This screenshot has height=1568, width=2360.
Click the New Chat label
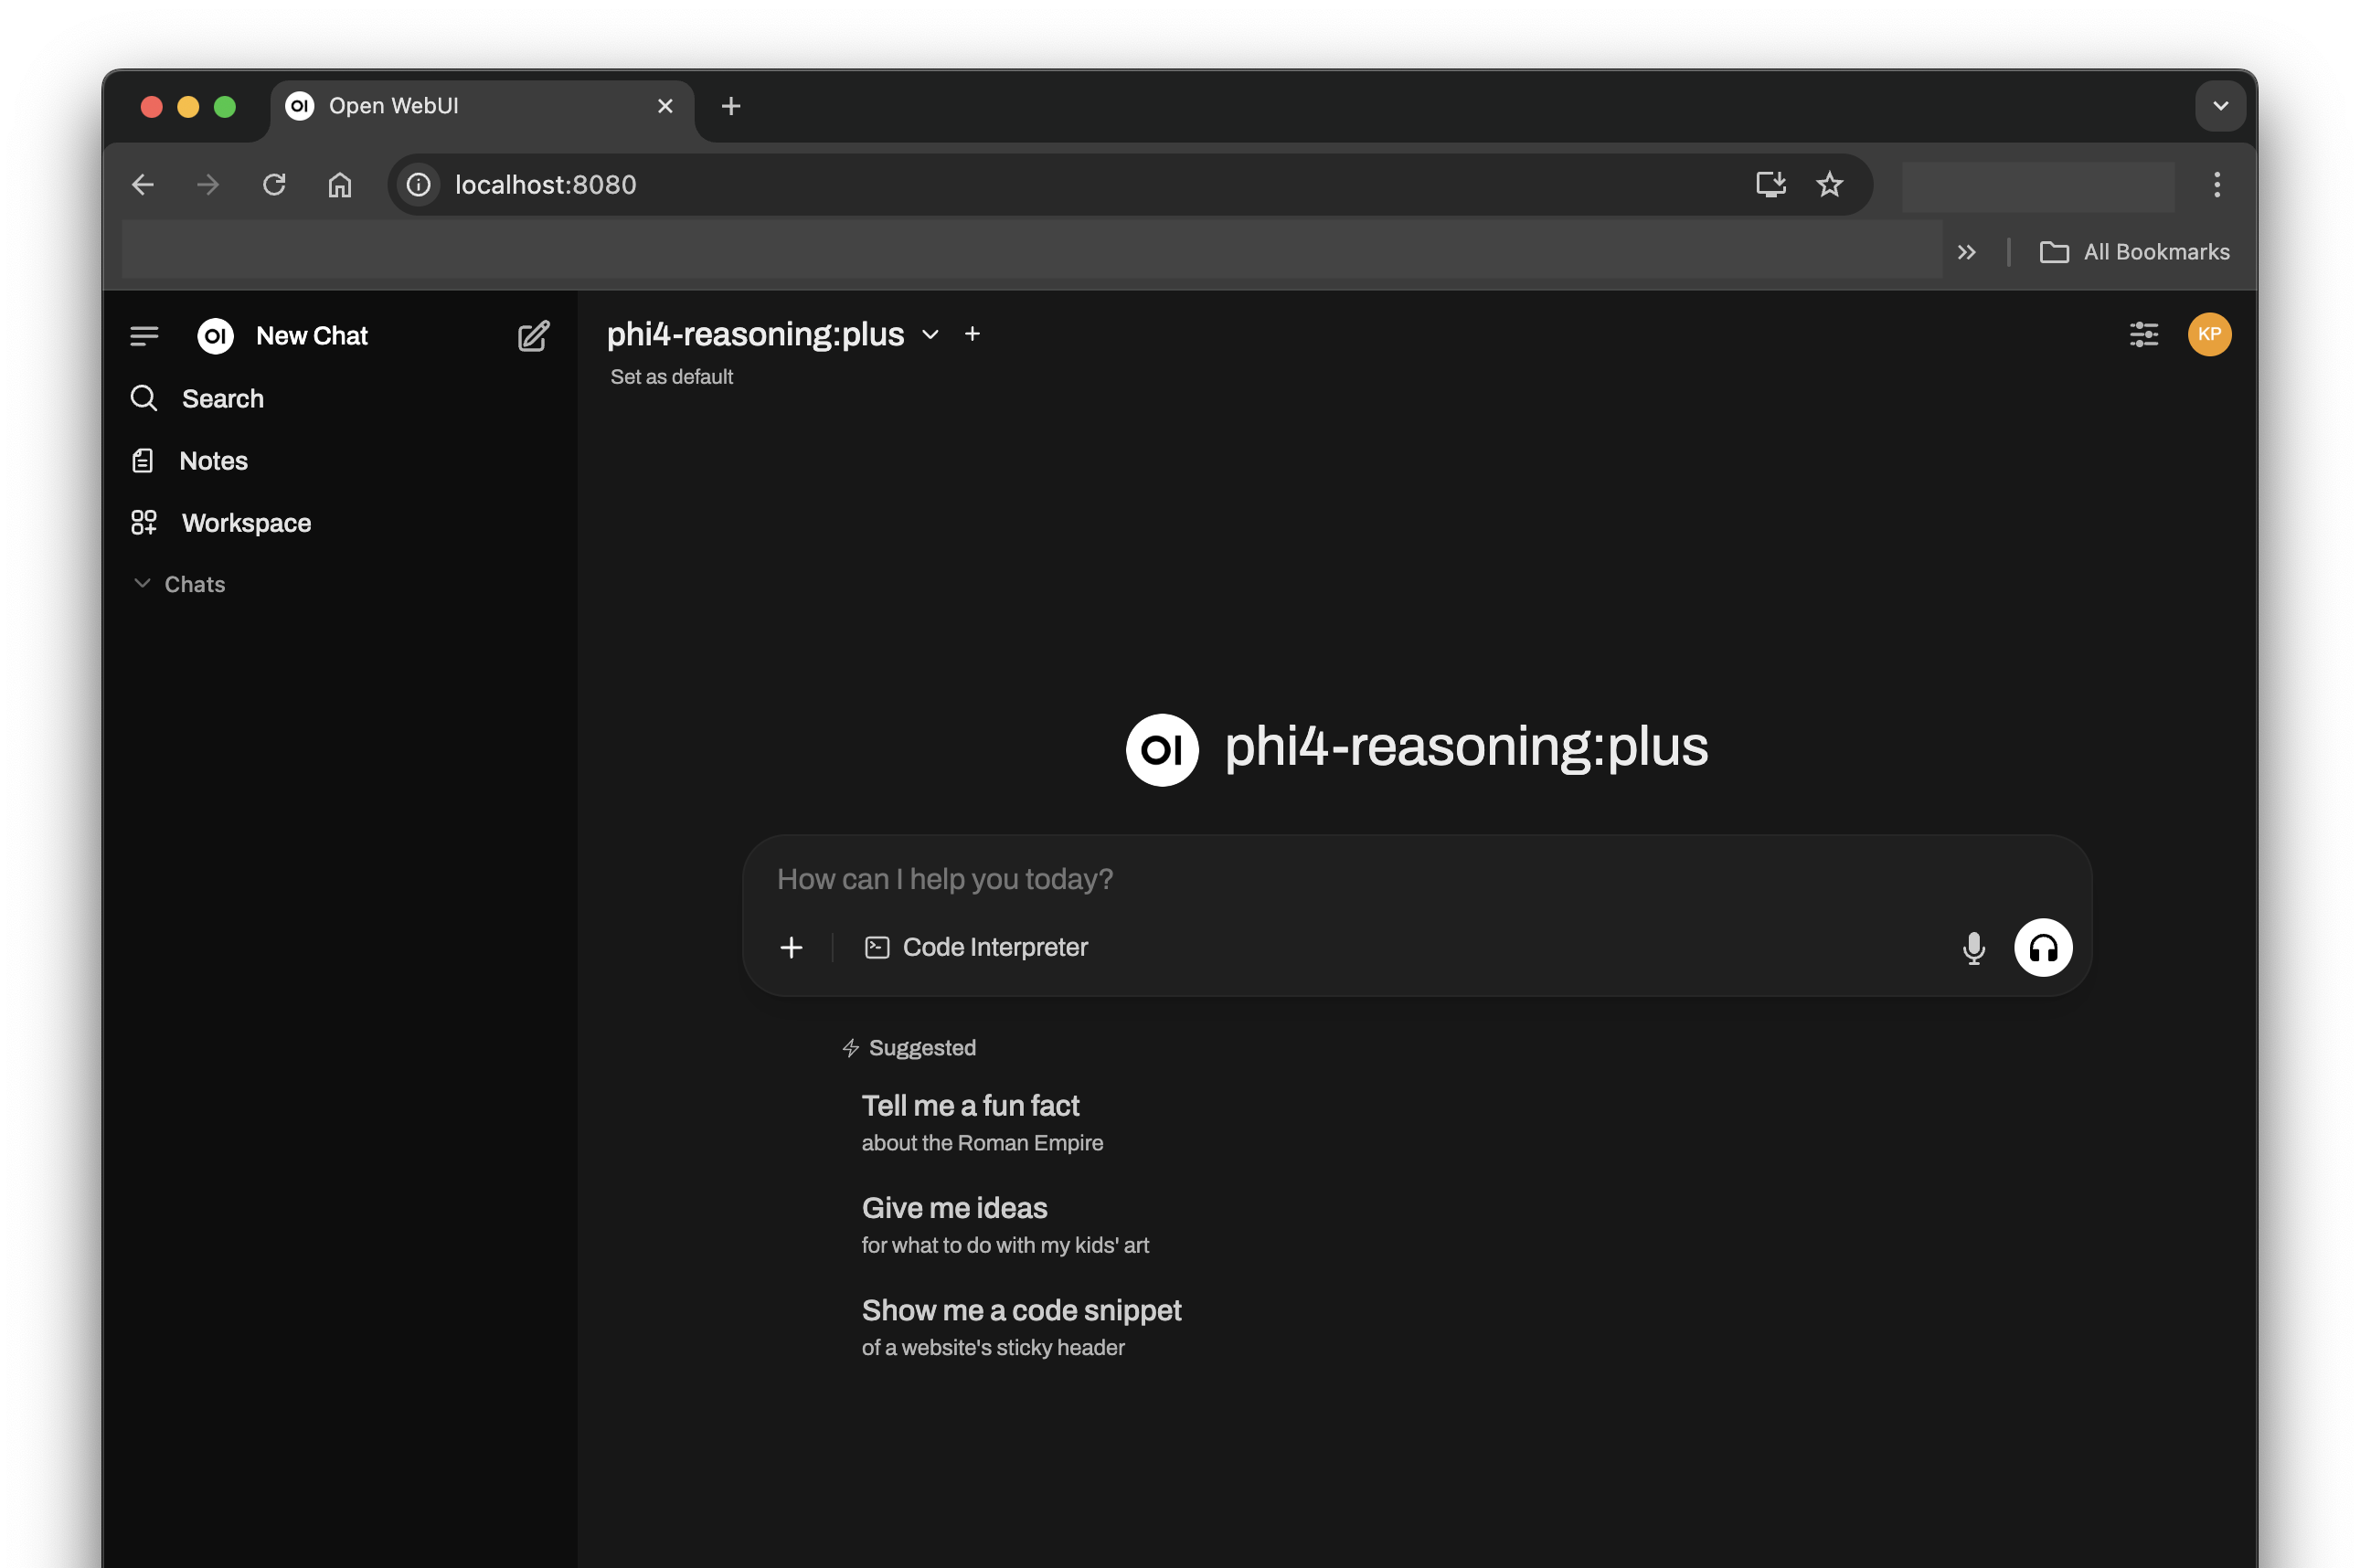(312, 336)
